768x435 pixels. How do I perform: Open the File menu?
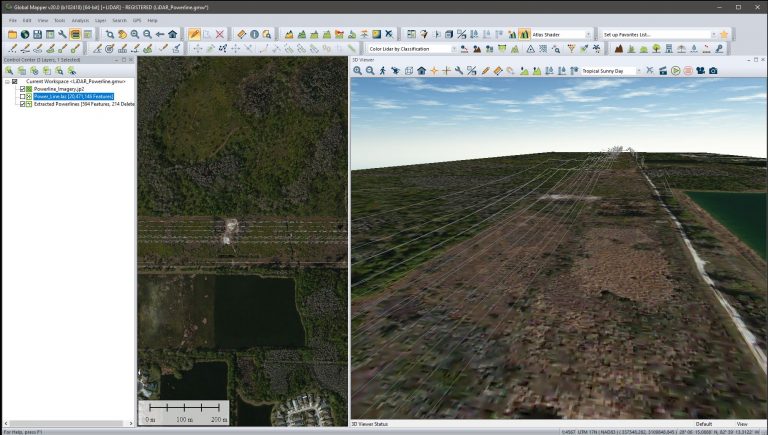click(13, 21)
